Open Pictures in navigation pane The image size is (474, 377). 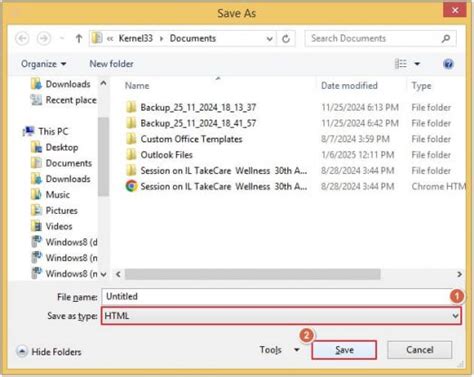click(x=54, y=211)
